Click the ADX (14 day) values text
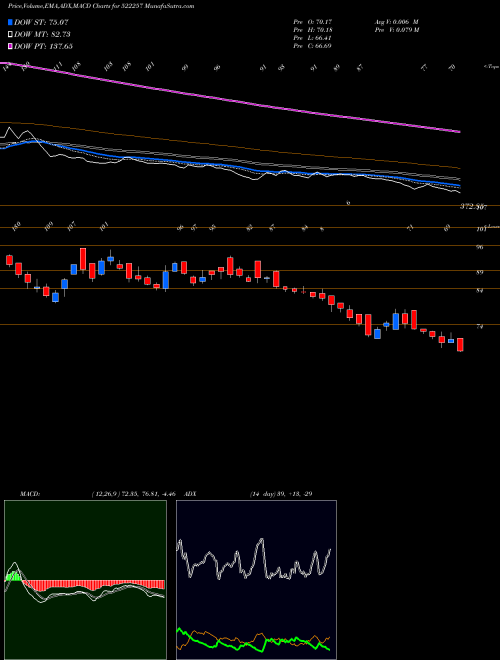This screenshot has width=500, height=660. click(x=280, y=493)
